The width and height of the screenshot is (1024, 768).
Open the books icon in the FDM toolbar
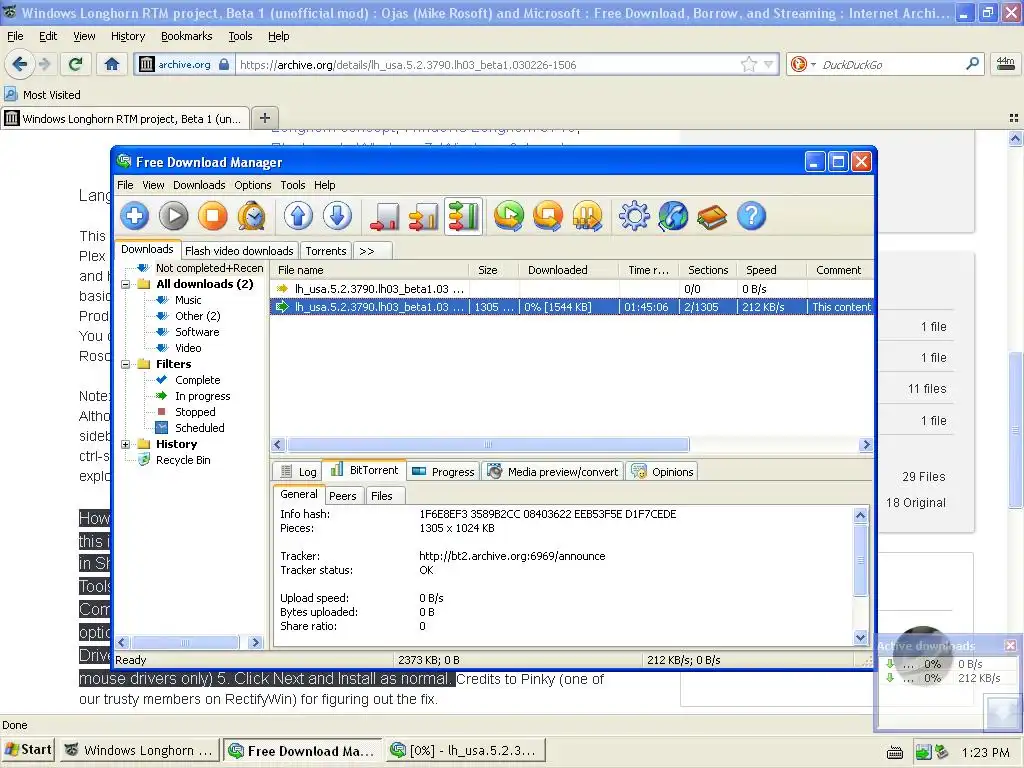click(712, 216)
